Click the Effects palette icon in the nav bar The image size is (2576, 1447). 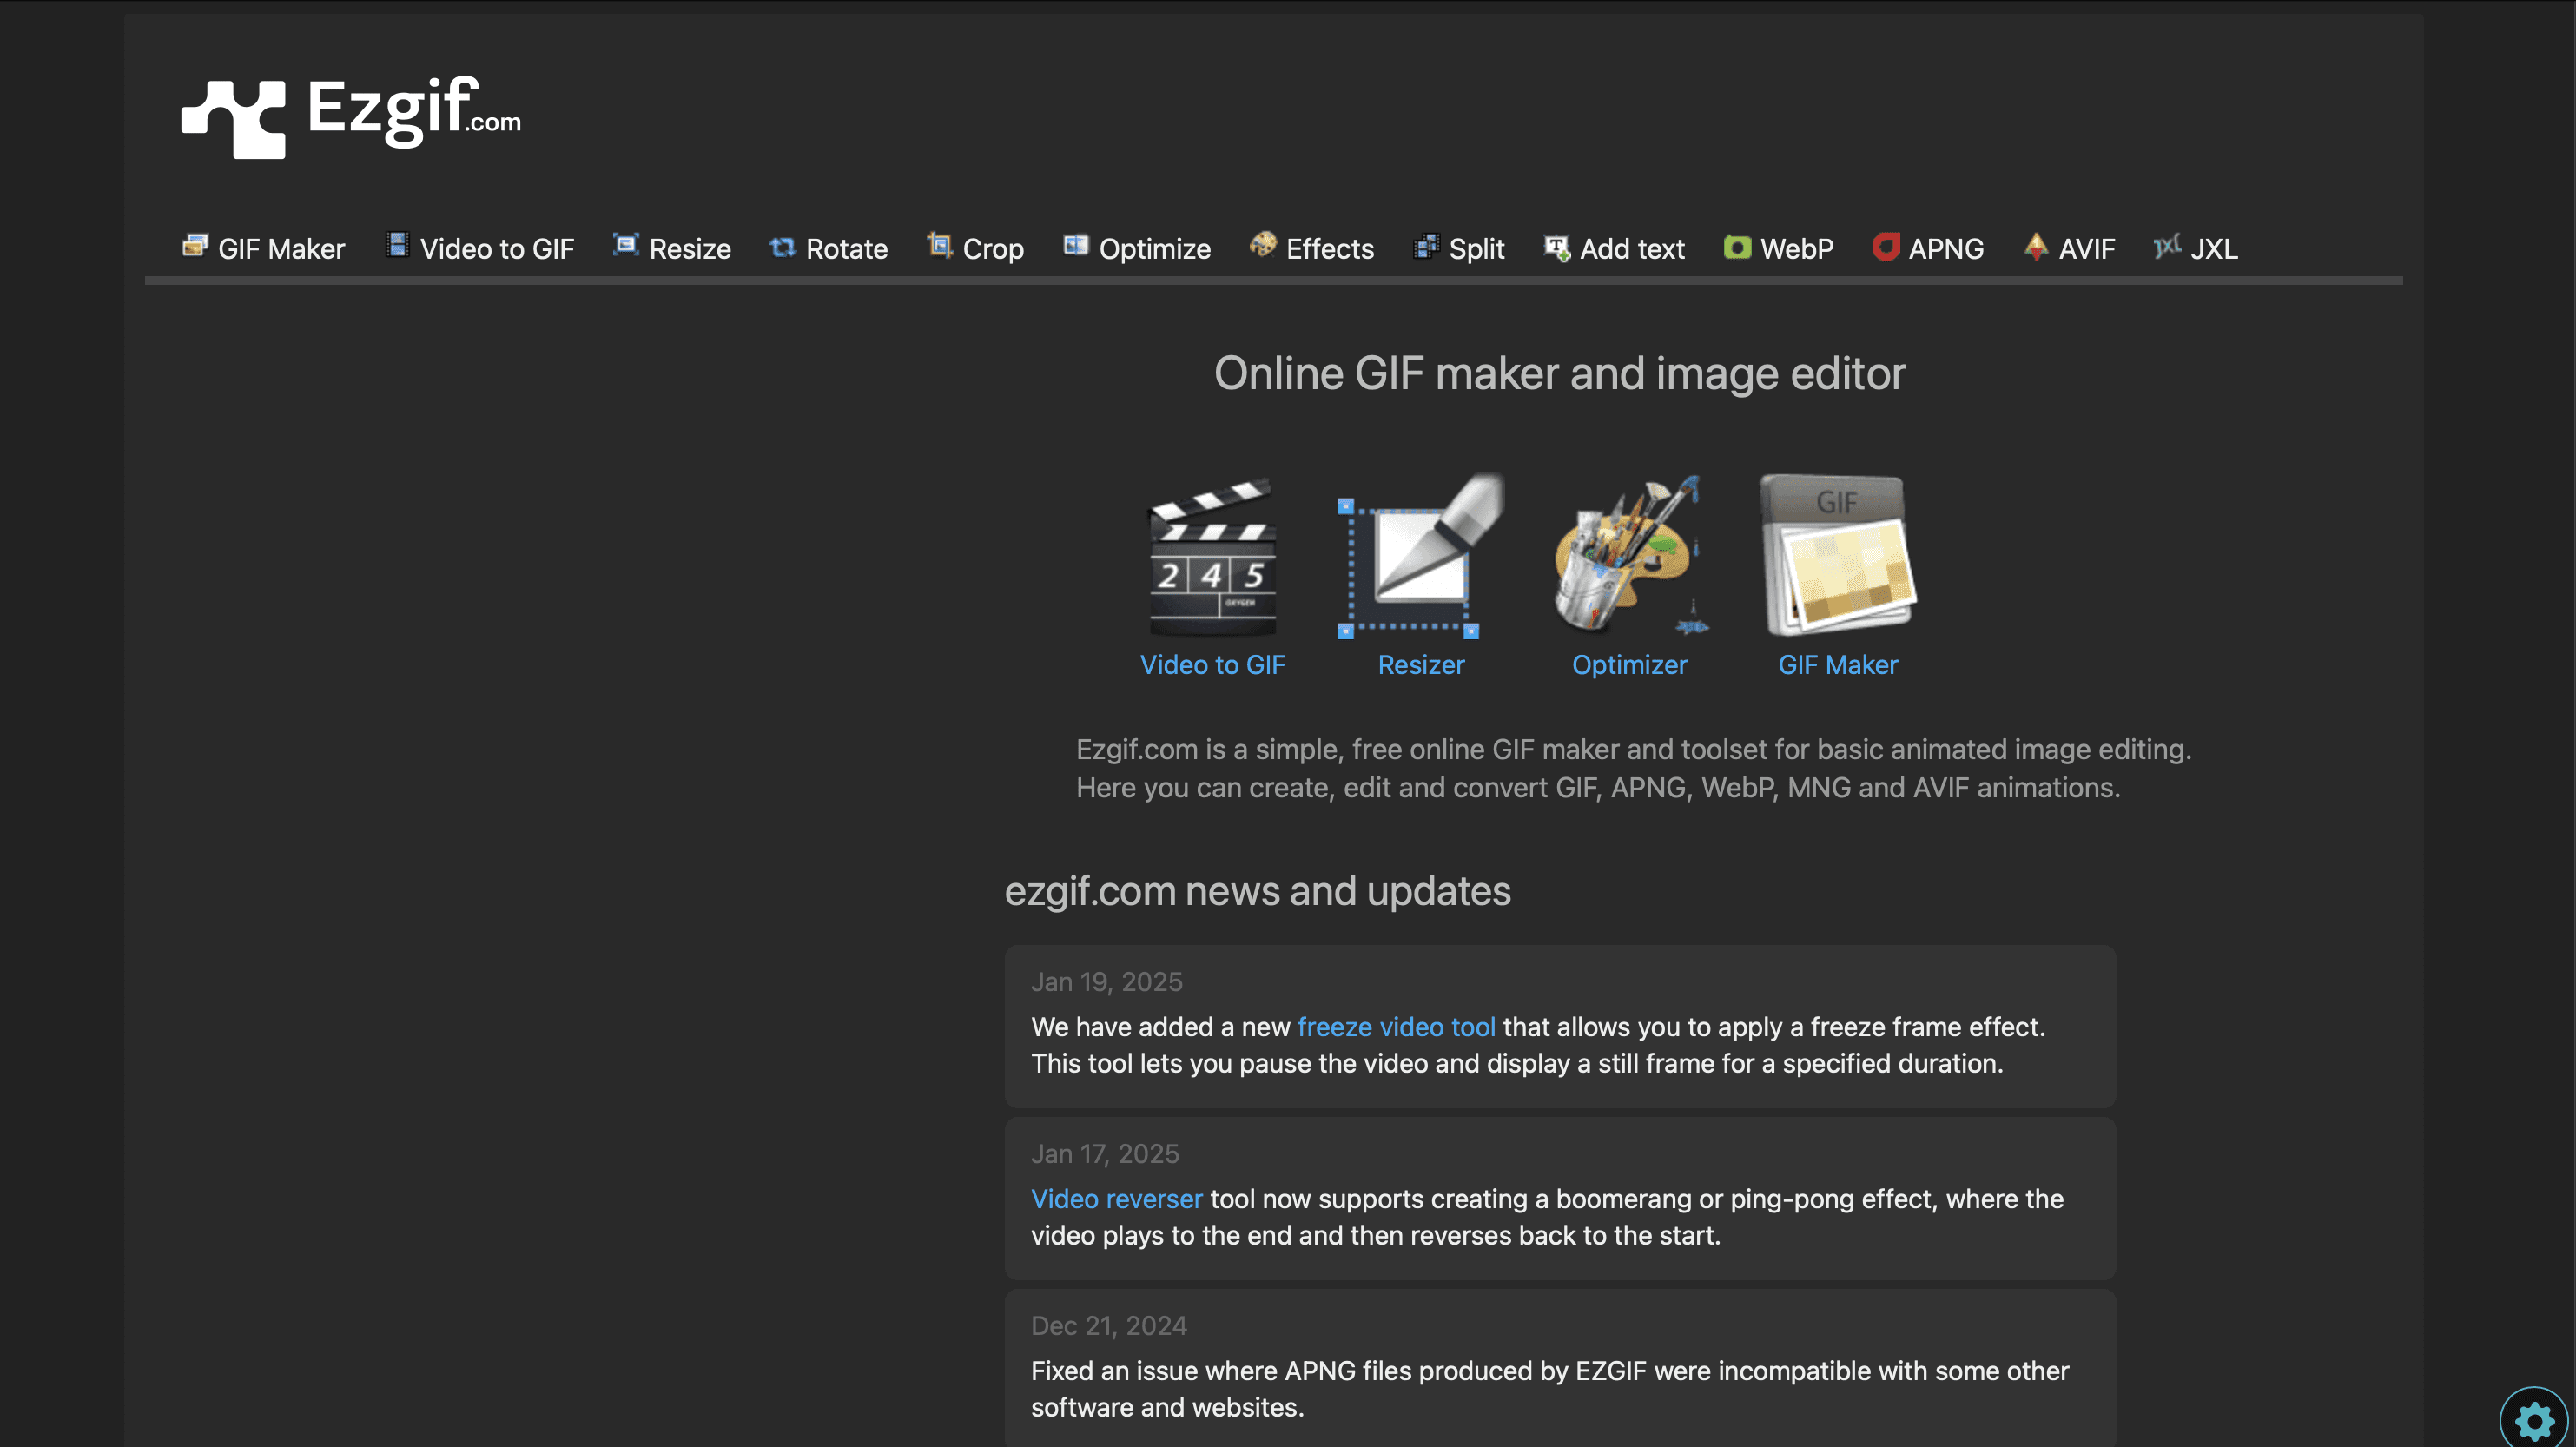click(1263, 246)
